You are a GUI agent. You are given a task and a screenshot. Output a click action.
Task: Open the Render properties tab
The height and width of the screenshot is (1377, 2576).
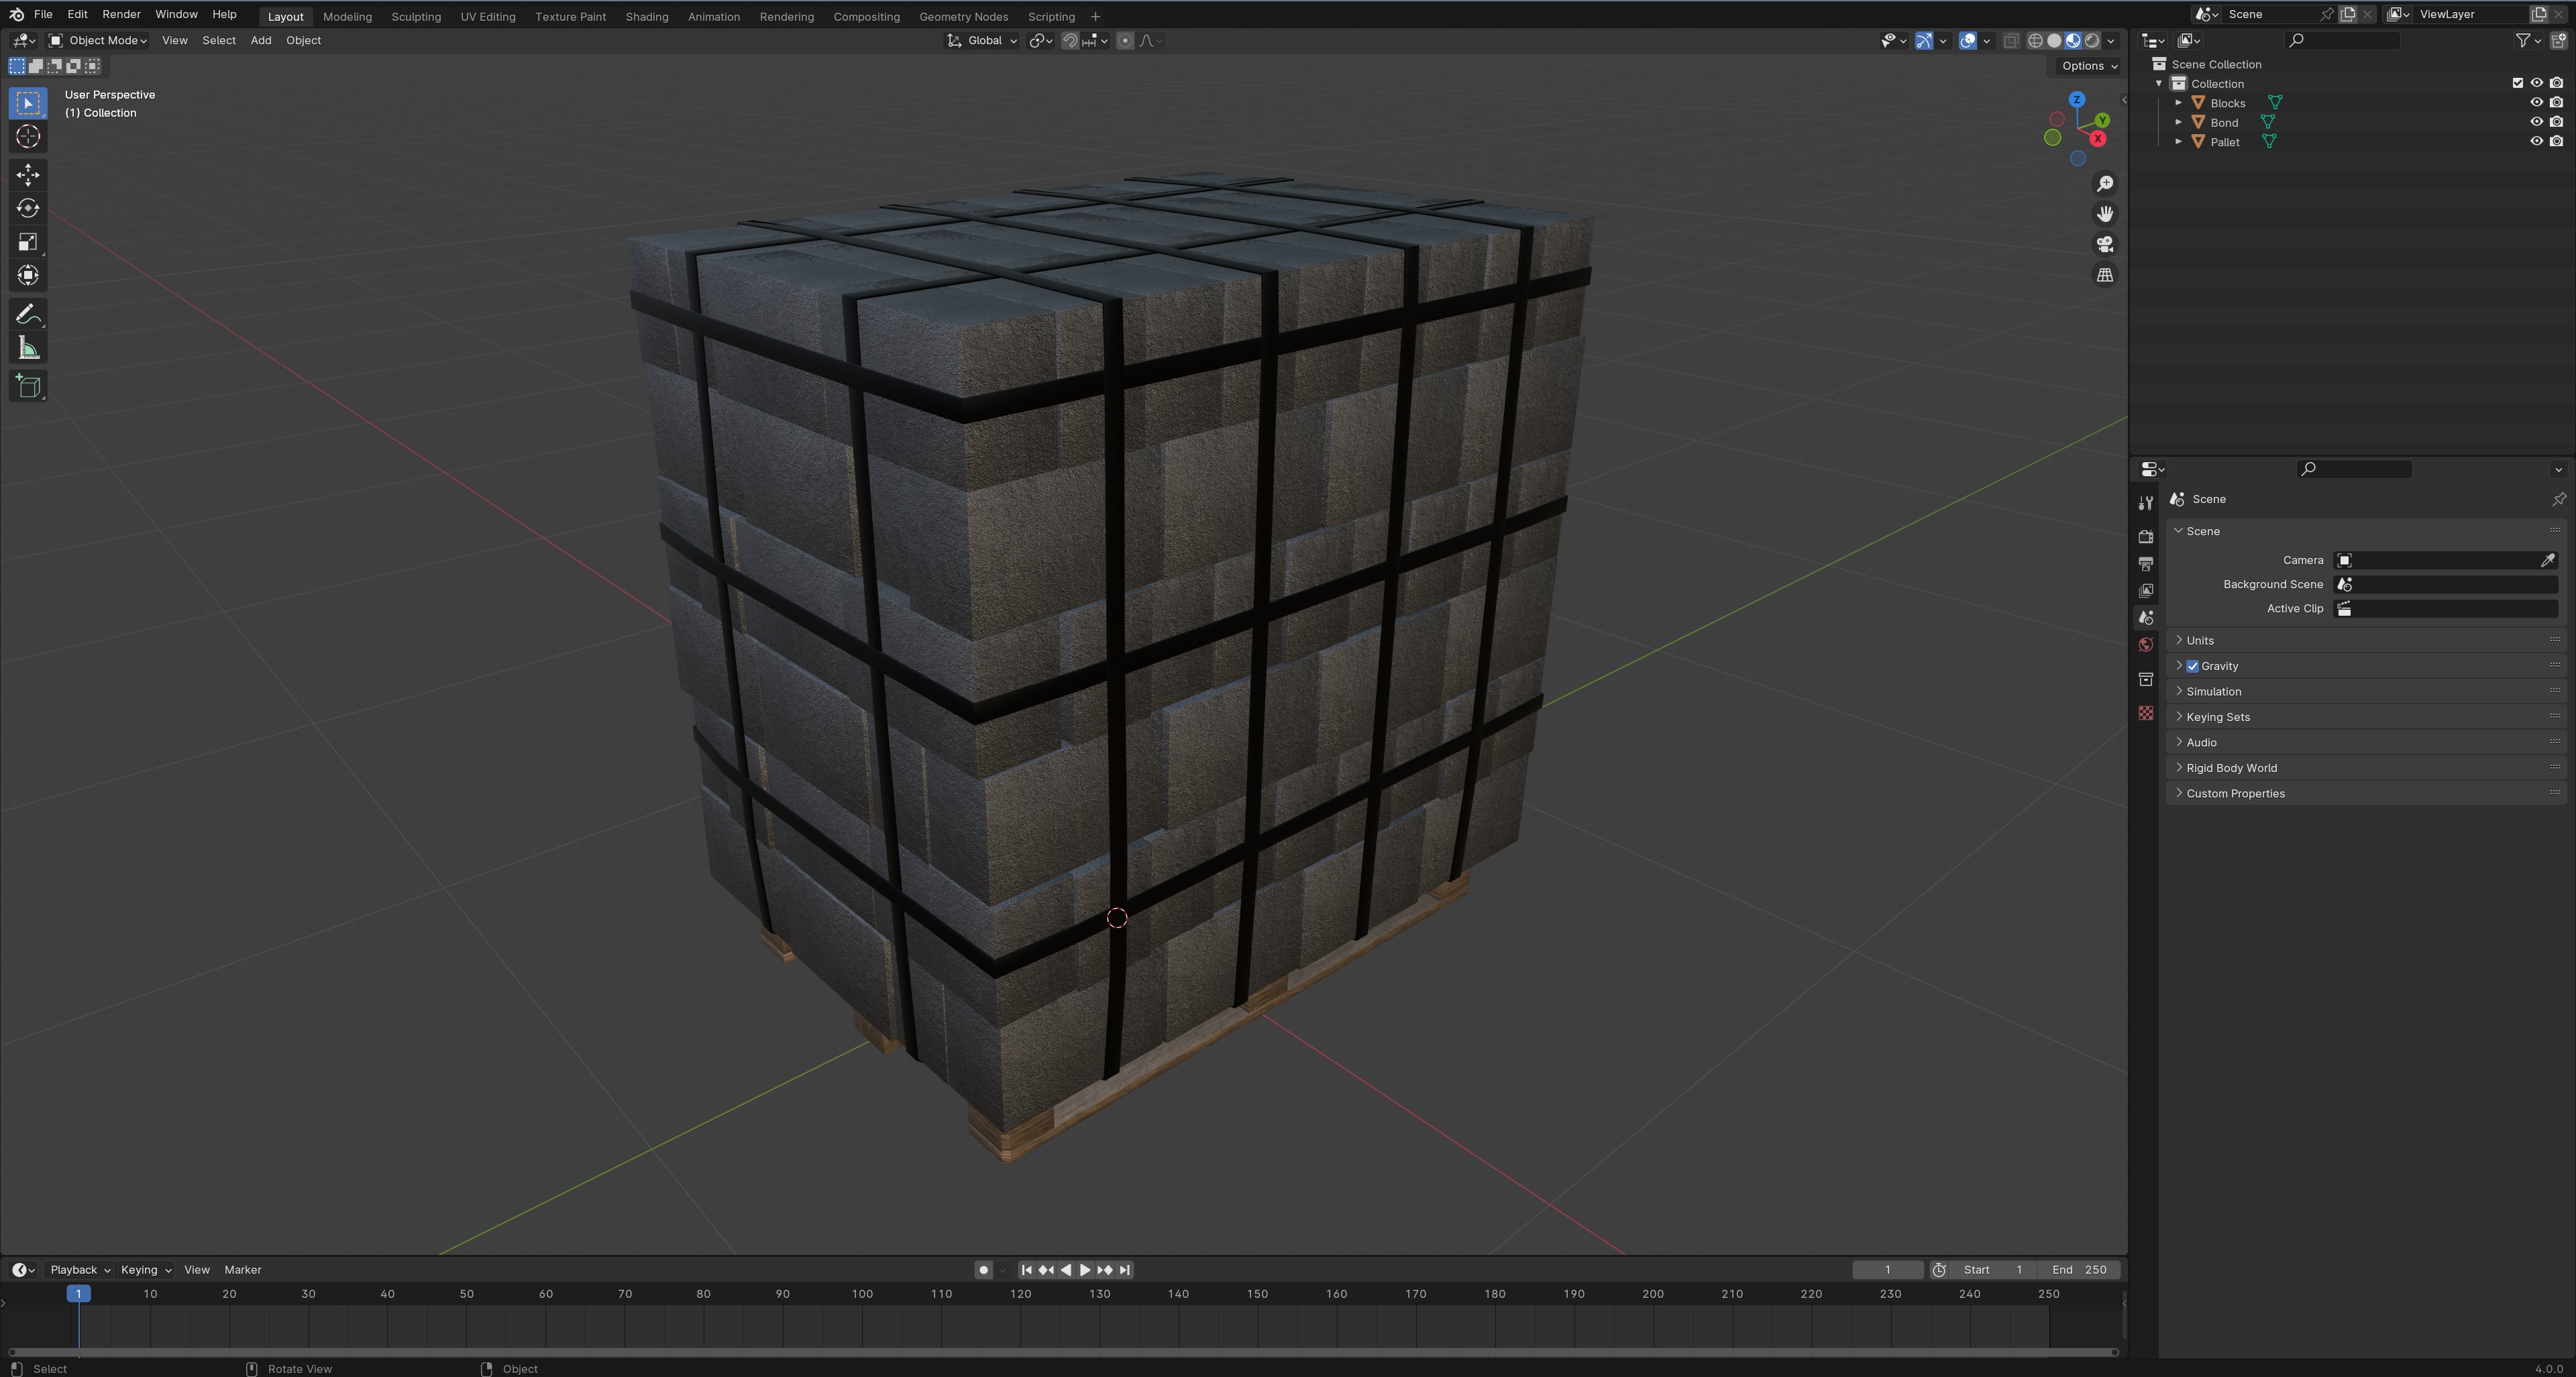pos(2145,537)
